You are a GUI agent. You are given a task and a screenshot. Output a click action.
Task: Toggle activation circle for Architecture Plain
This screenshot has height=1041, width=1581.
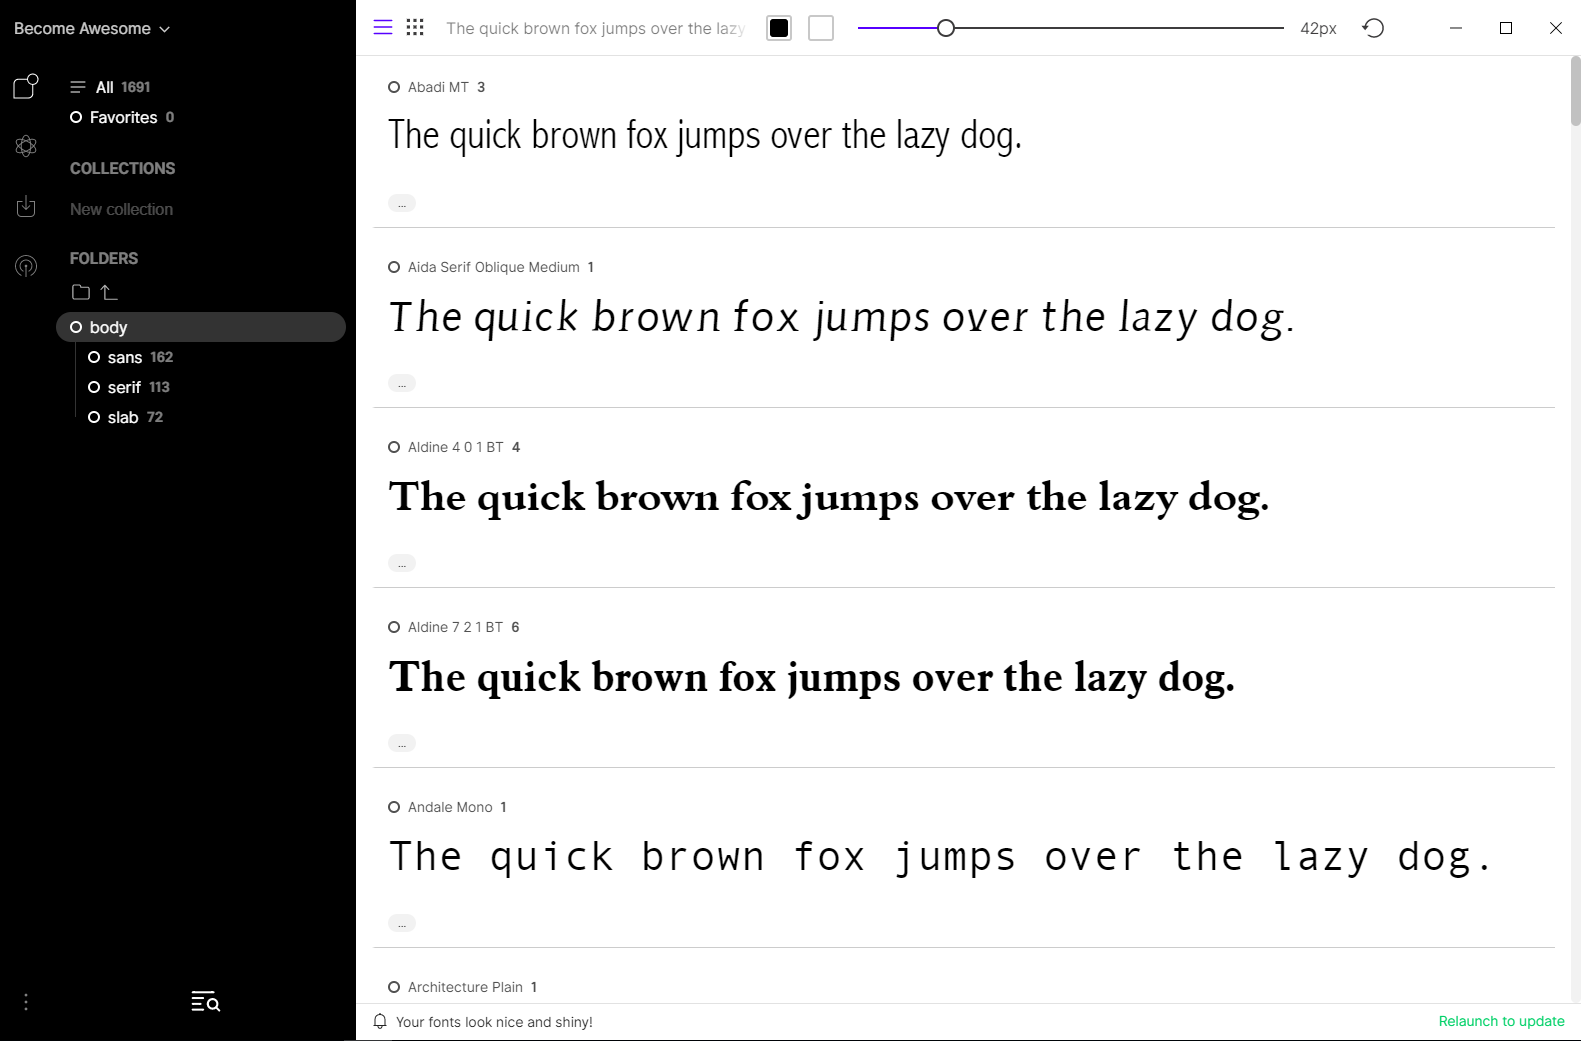(x=394, y=987)
